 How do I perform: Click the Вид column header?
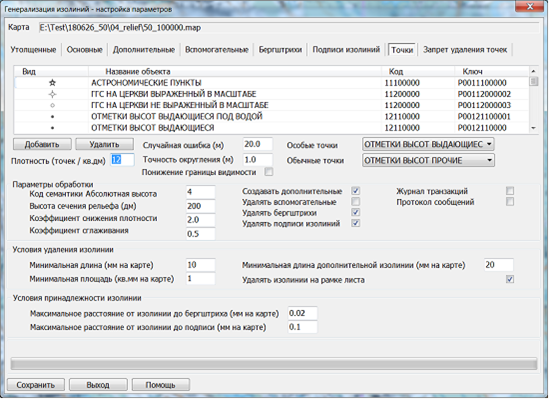click(x=51, y=71)
